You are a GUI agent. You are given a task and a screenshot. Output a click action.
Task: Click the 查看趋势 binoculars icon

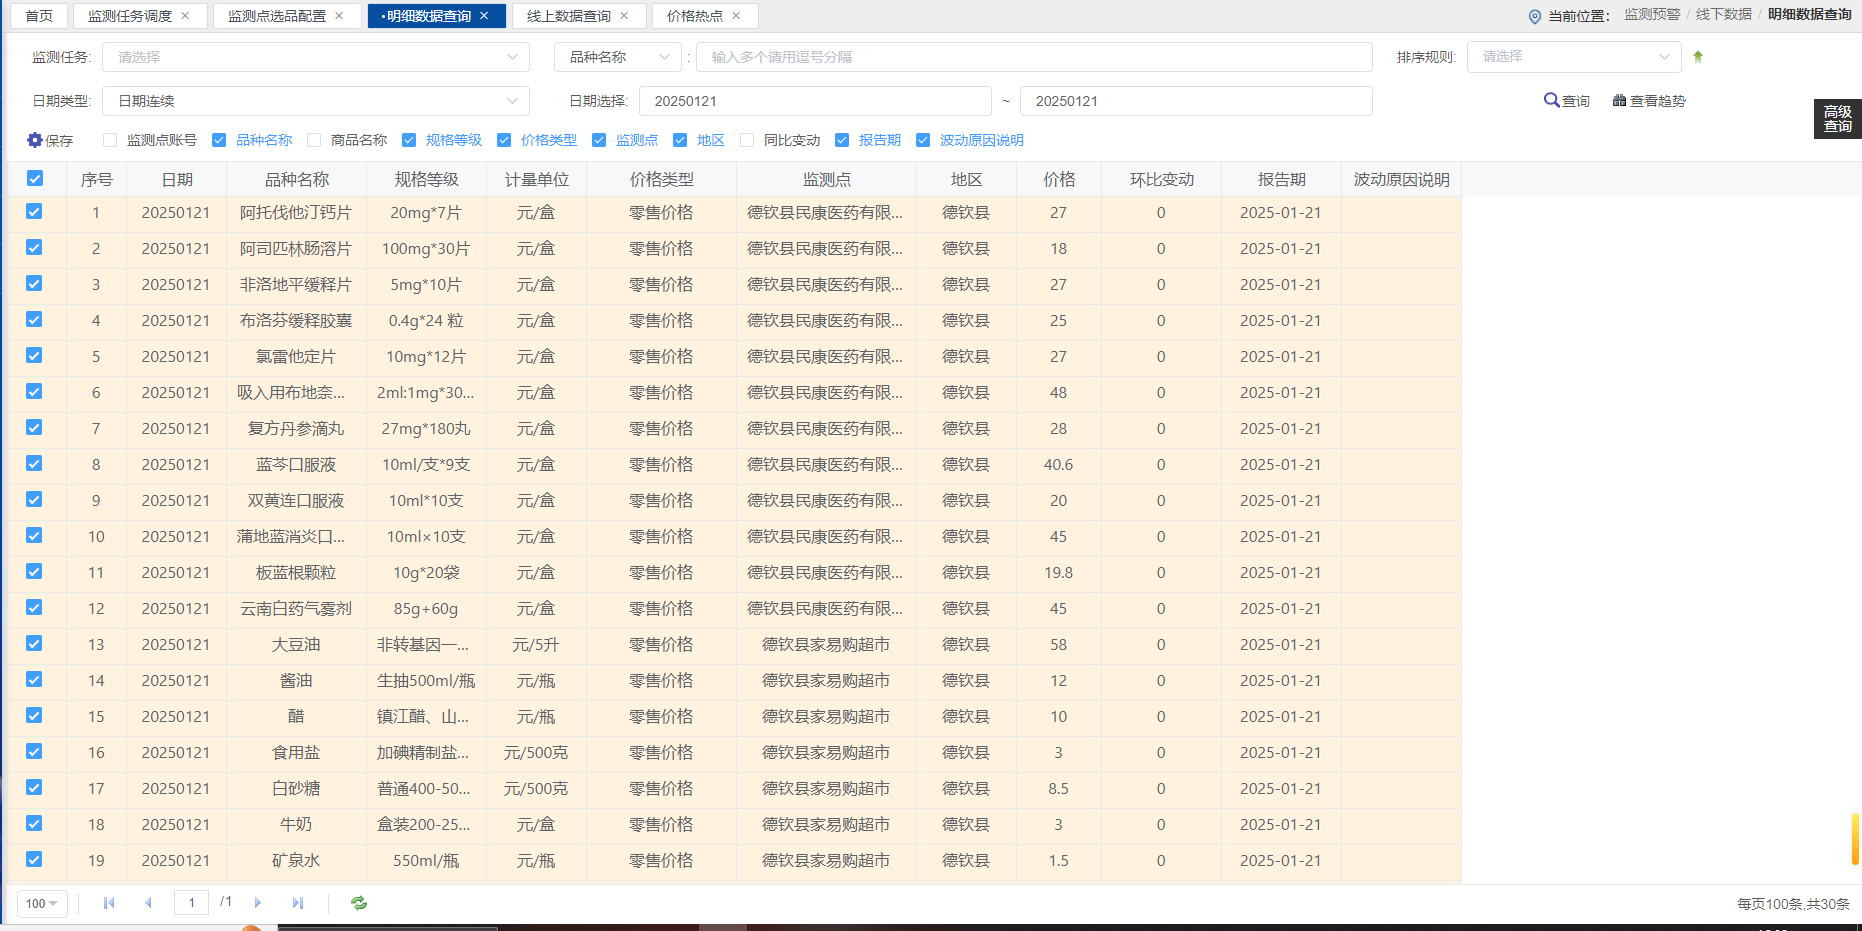[x=1619, y=101]
